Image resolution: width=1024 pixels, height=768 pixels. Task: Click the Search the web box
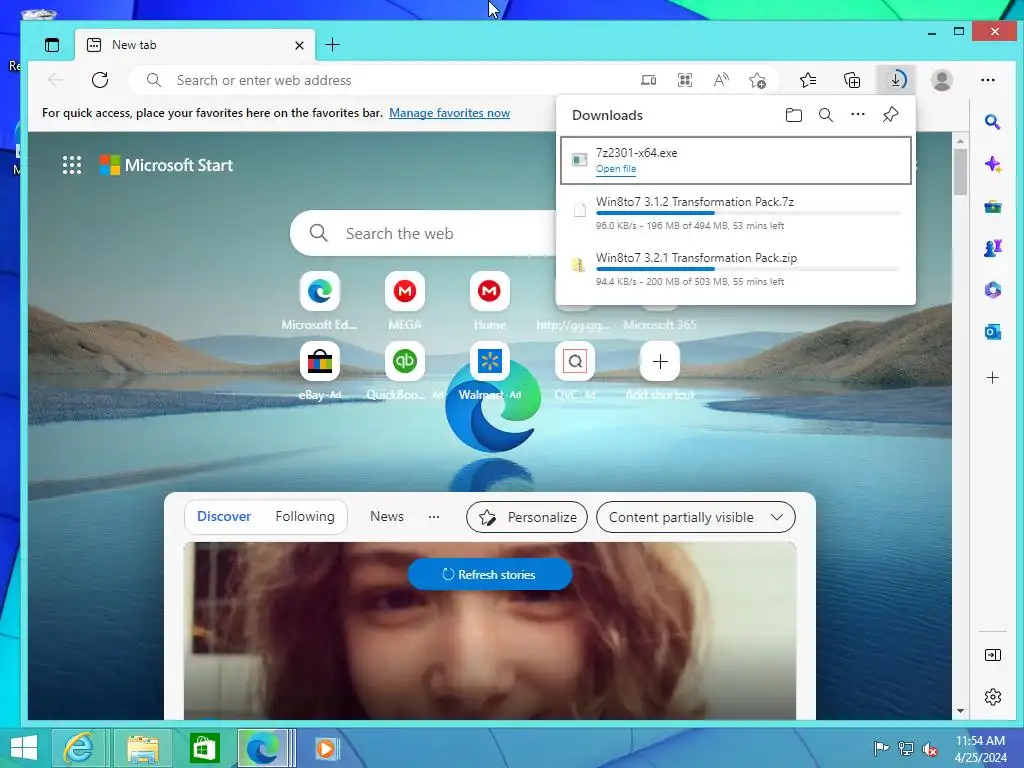[423, 233]
